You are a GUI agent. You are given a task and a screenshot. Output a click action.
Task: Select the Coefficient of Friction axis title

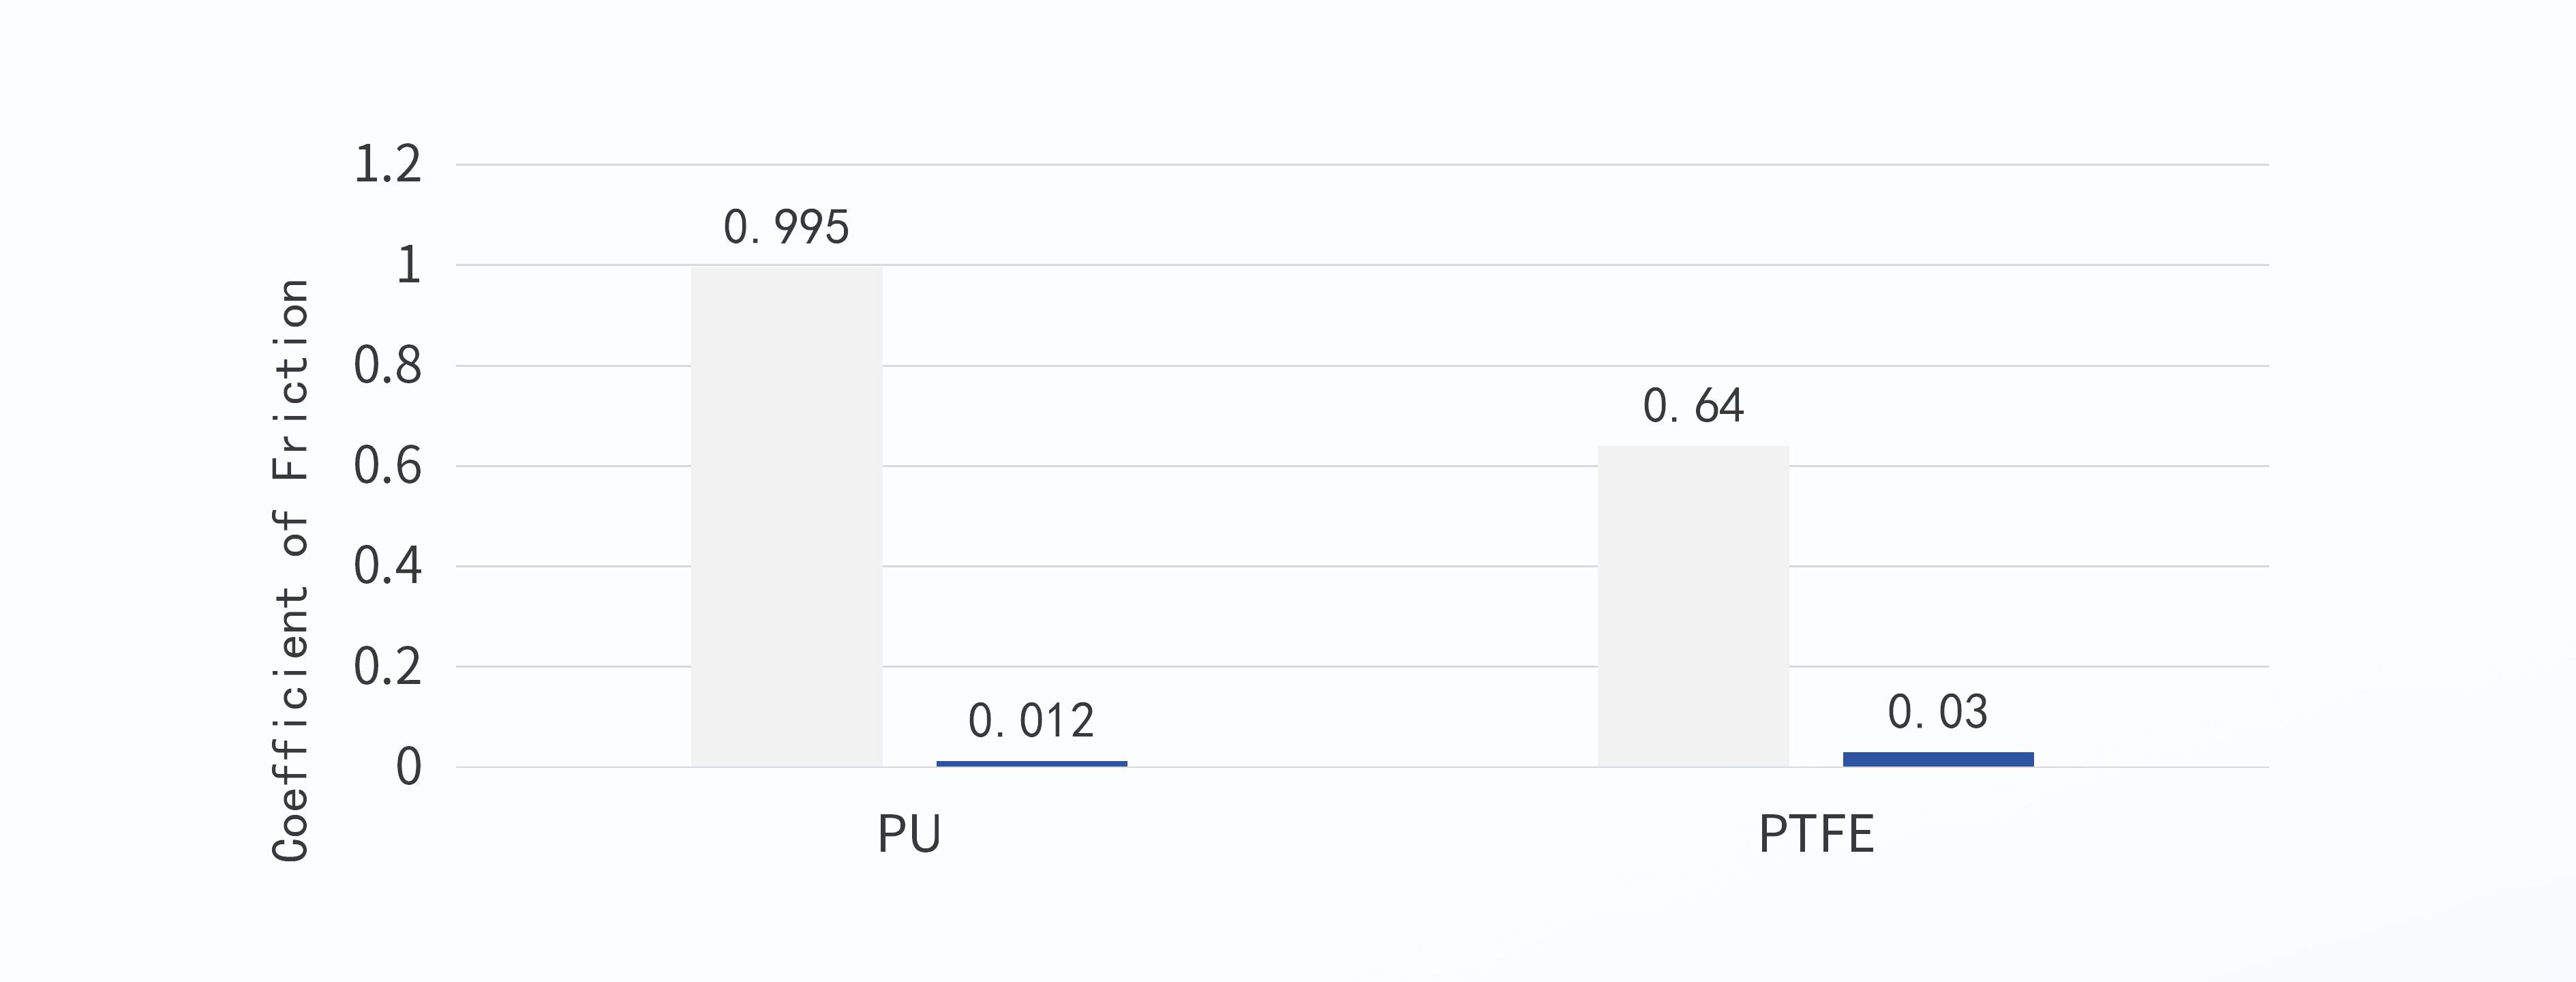tap(290, 570)
